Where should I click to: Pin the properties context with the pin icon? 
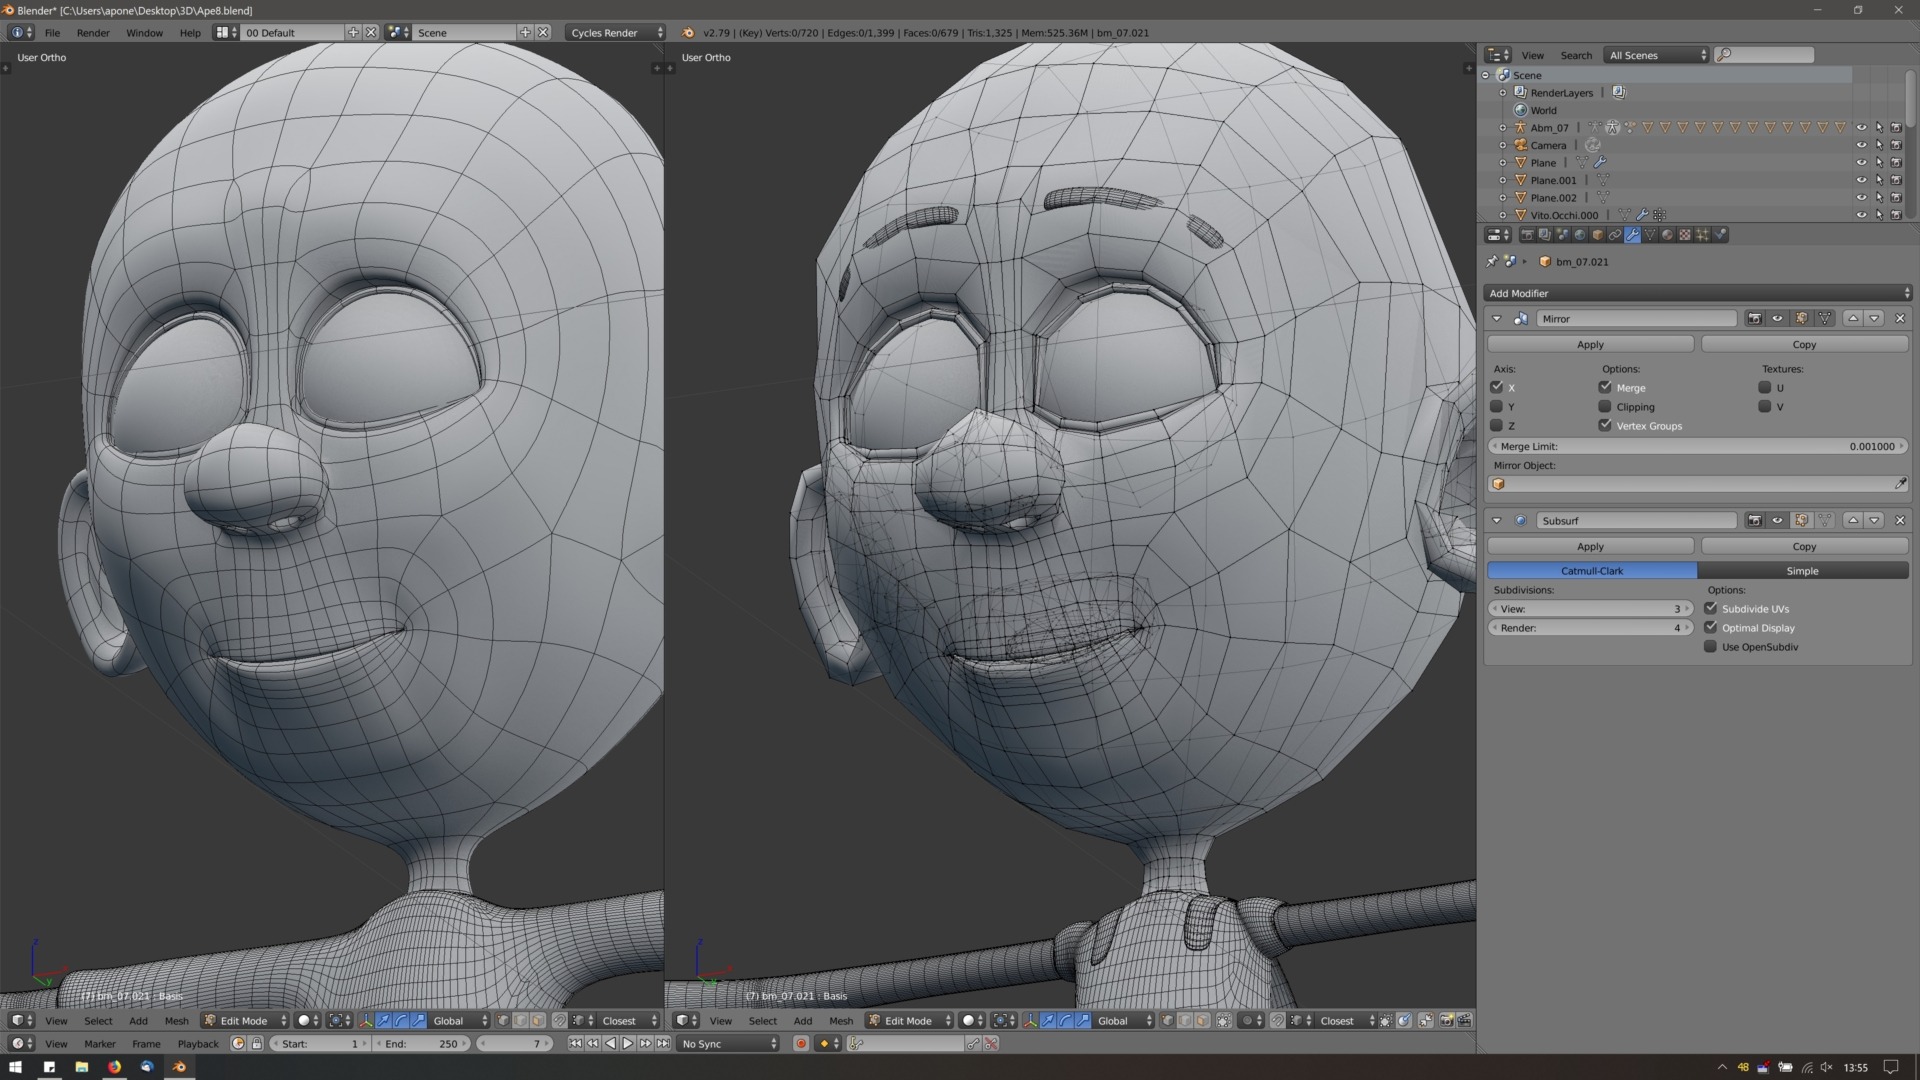1491,262
